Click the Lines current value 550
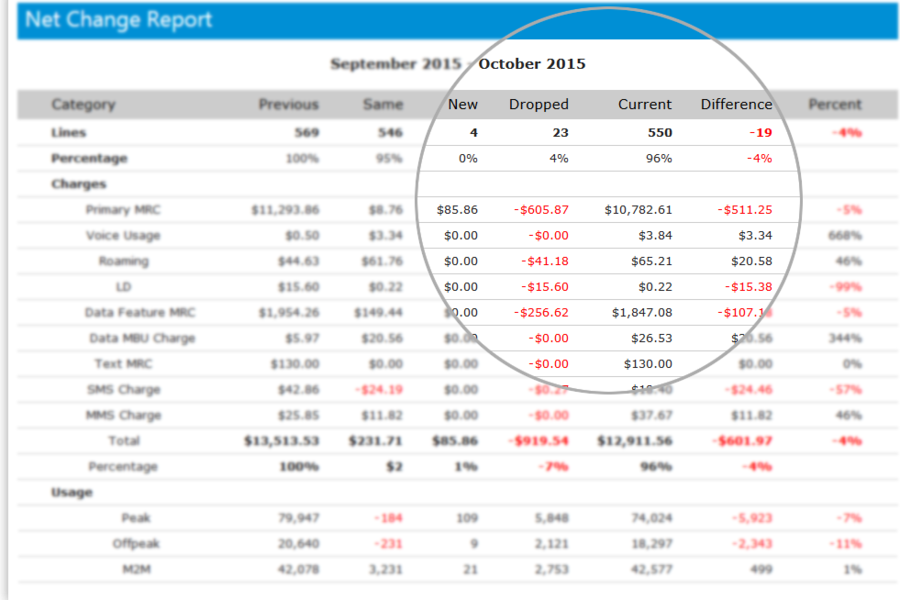The width and height of the screenshot is (900, 600). tap(660, 133)
